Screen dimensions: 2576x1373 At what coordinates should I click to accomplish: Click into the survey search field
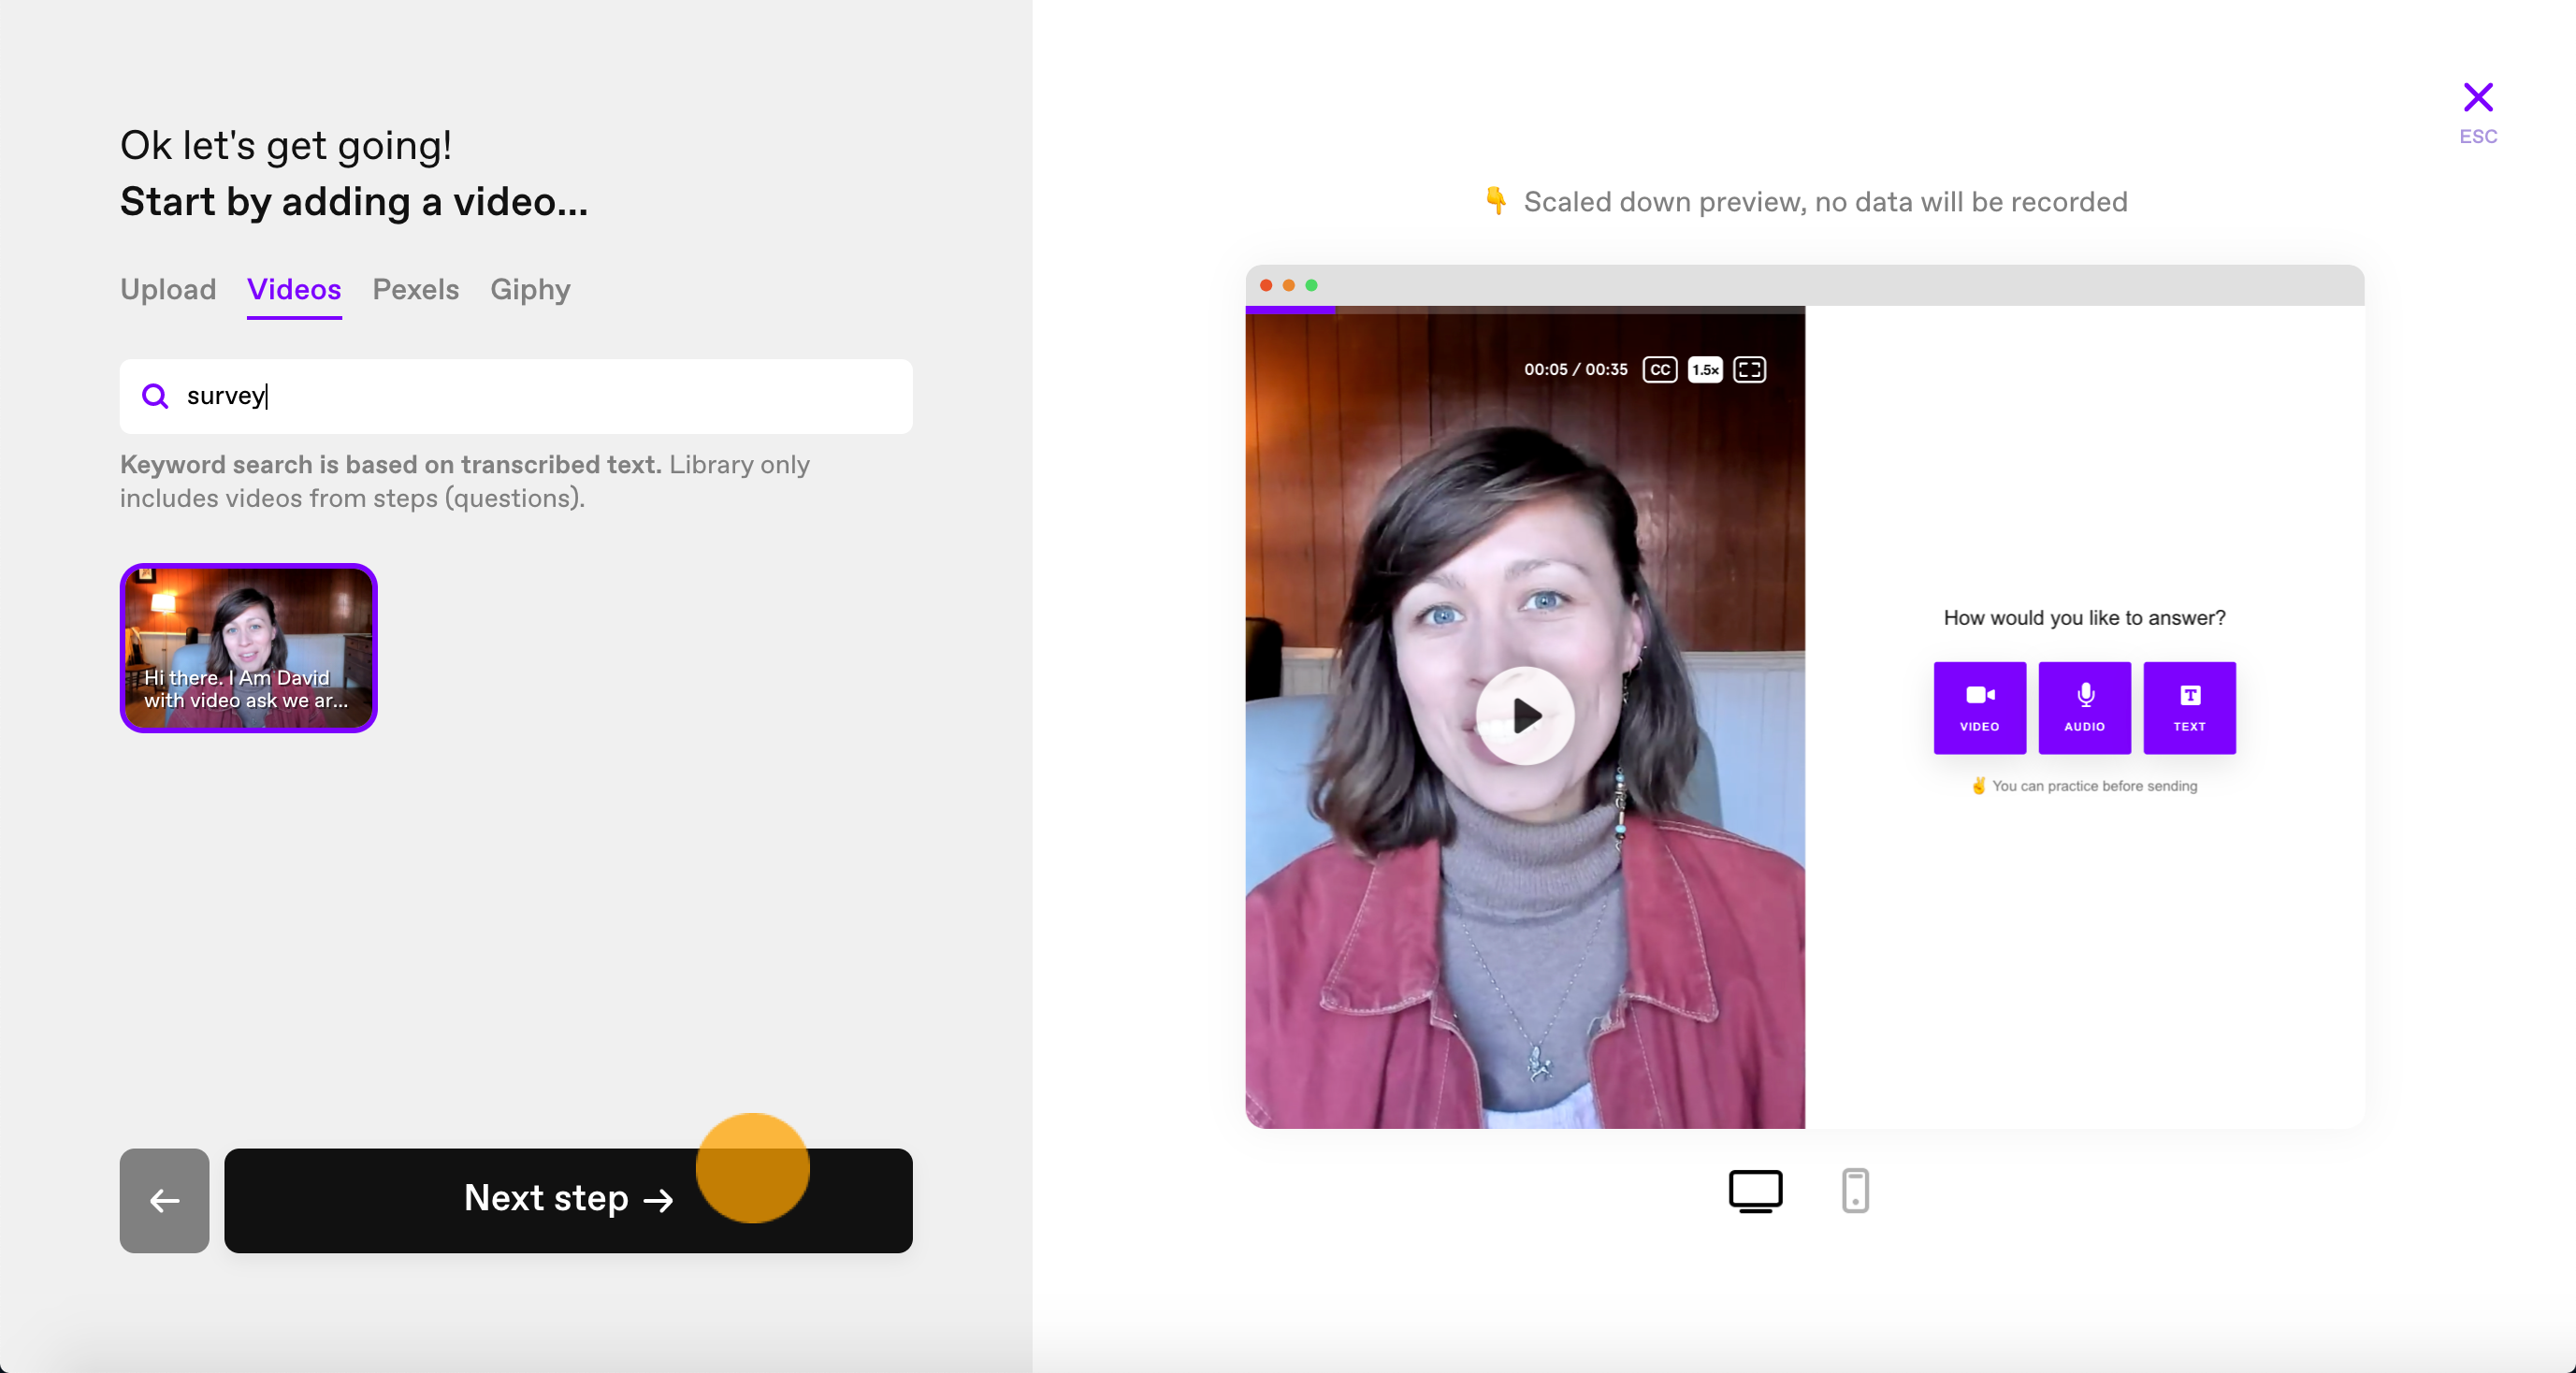pyautogui.click(x=516, y=396)
